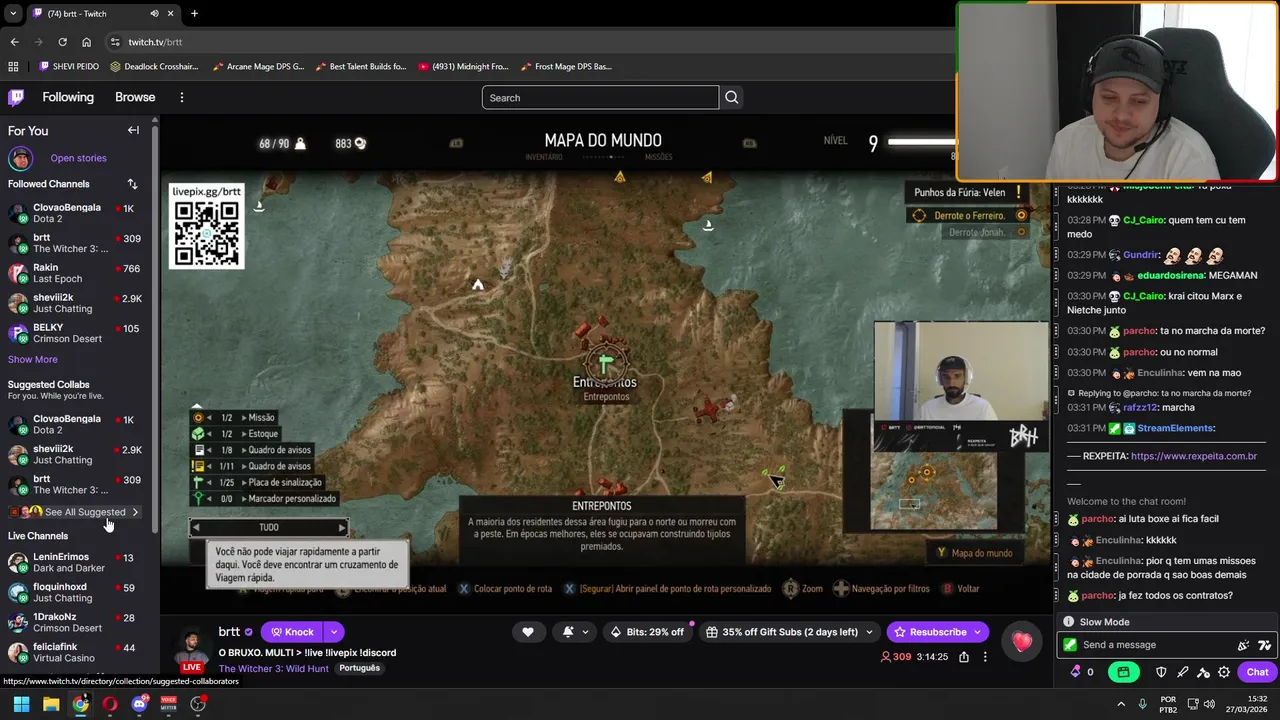Open the notification bell settings
The image size is (1280, 720).
tap(575, 632)
